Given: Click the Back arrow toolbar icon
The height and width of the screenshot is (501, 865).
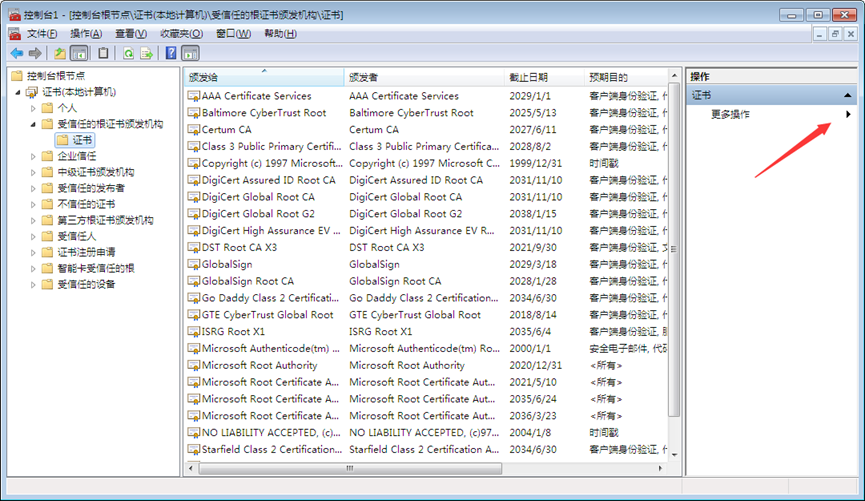Looking at the screenshot, I should (x=17, y=53).
